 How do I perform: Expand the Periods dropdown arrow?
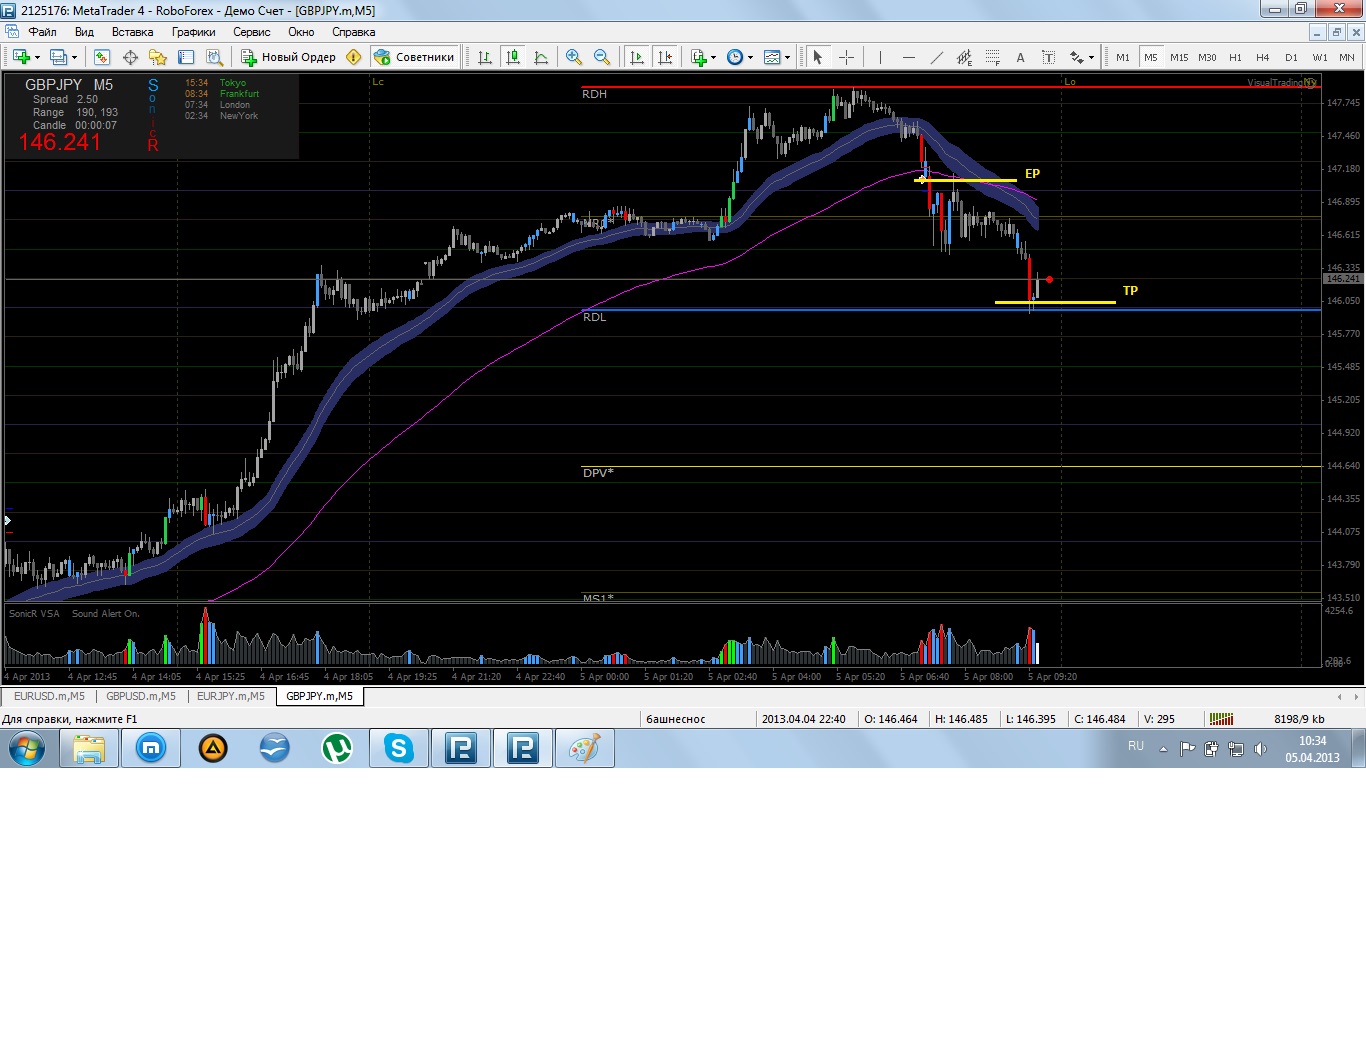(x=750, y=57)
